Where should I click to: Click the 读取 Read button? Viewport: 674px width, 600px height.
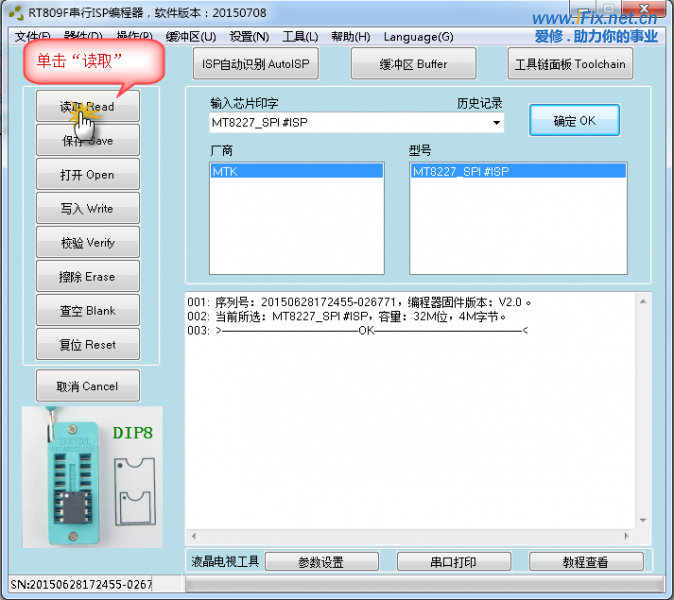click(x=87, y=106)
